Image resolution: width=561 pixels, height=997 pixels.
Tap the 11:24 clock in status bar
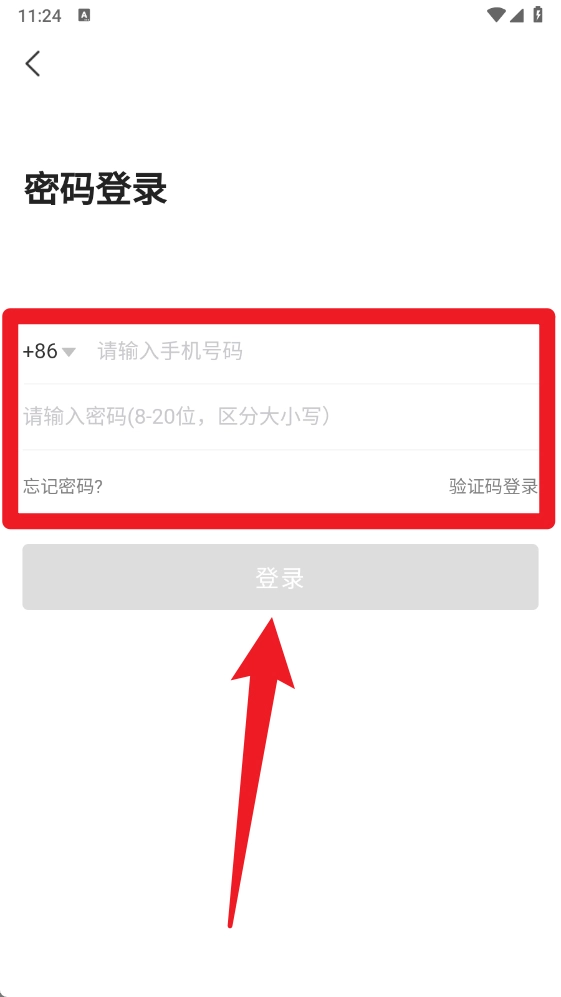(39, 16)
